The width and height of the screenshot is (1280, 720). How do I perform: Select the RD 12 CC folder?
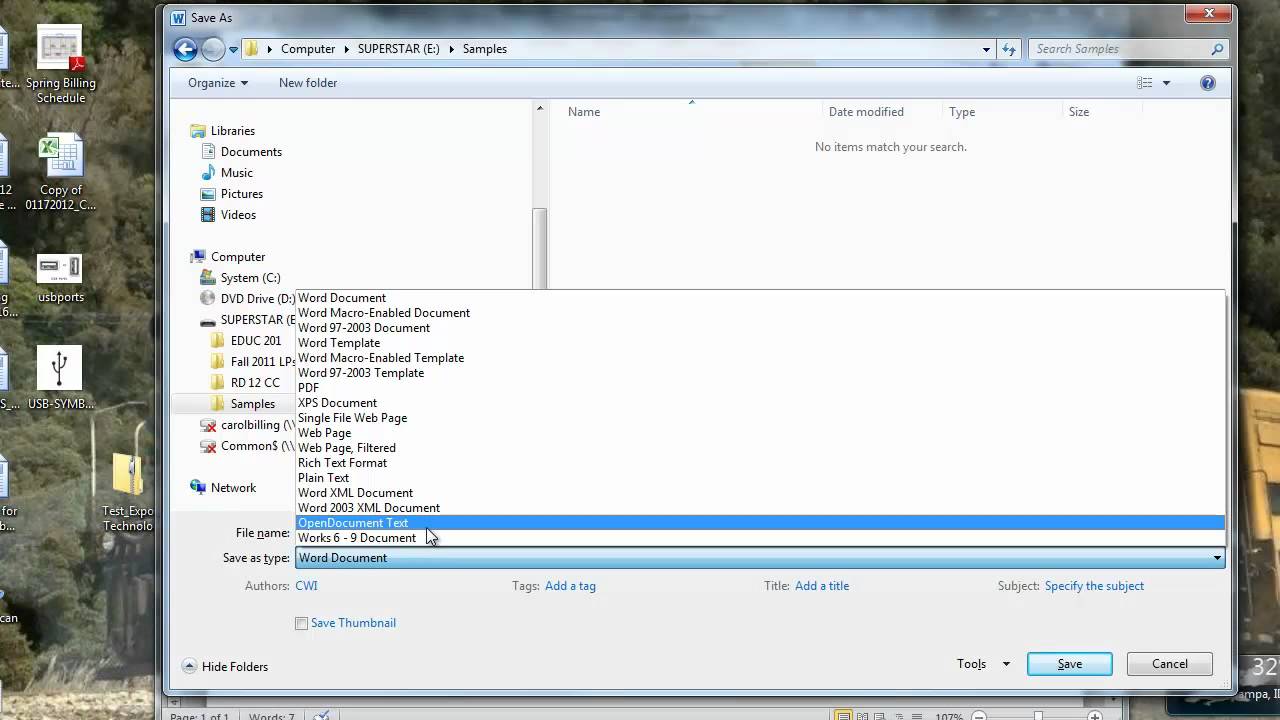tap(245, 383)
